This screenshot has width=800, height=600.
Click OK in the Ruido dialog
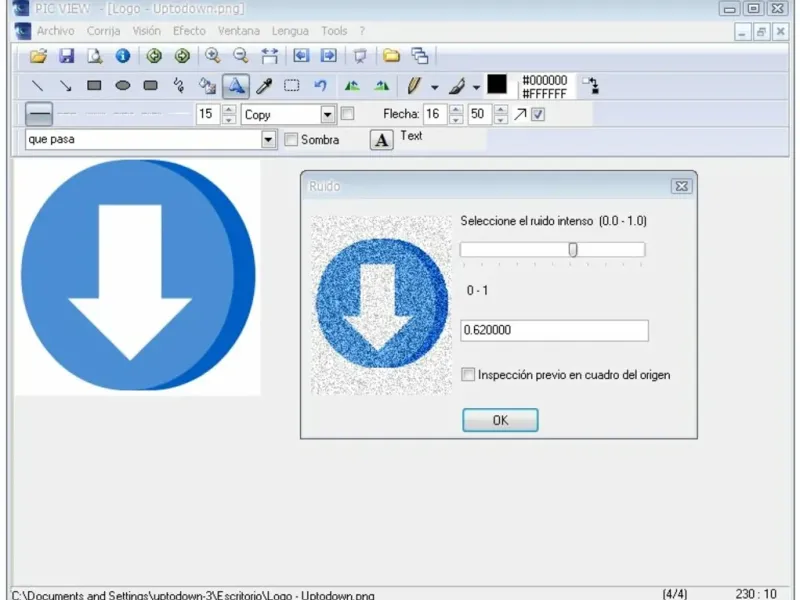click(500, 420)
